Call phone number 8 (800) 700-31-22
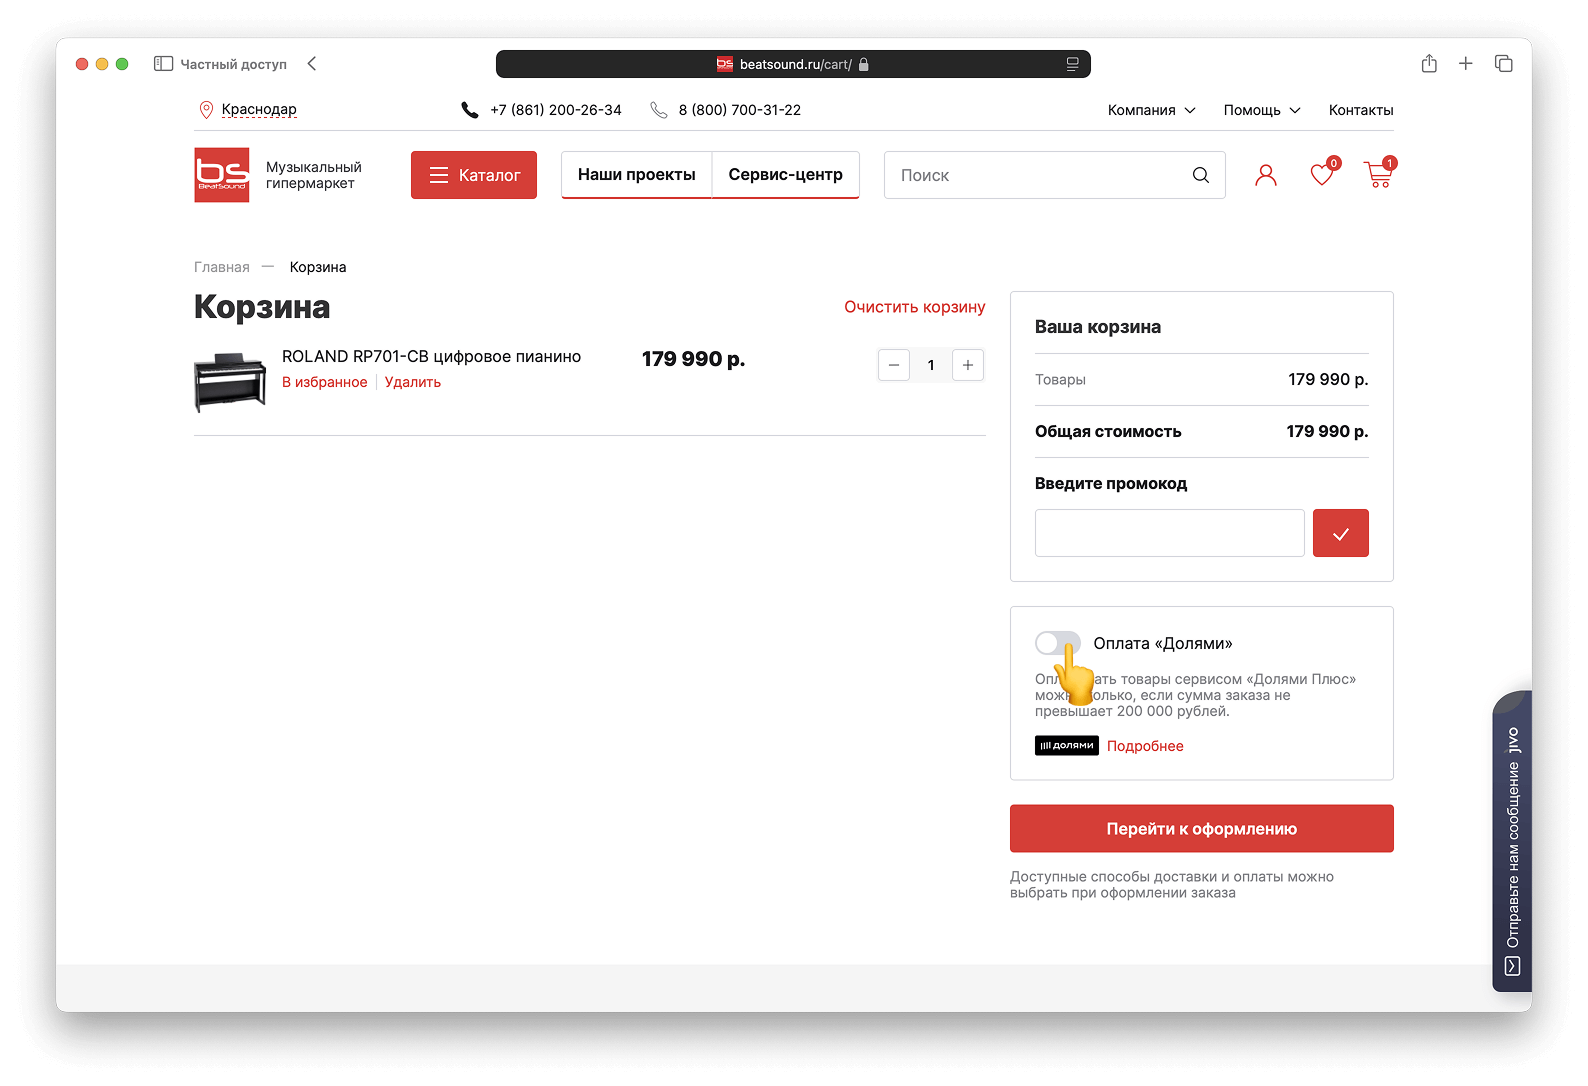 pos(740,110)
